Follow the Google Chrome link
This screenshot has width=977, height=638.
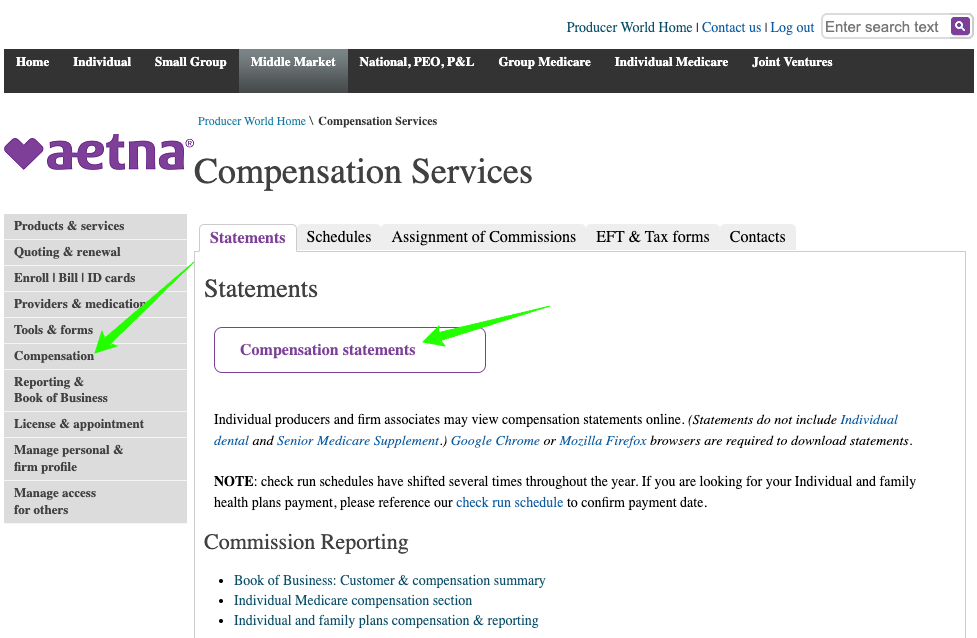click(495, 441)
